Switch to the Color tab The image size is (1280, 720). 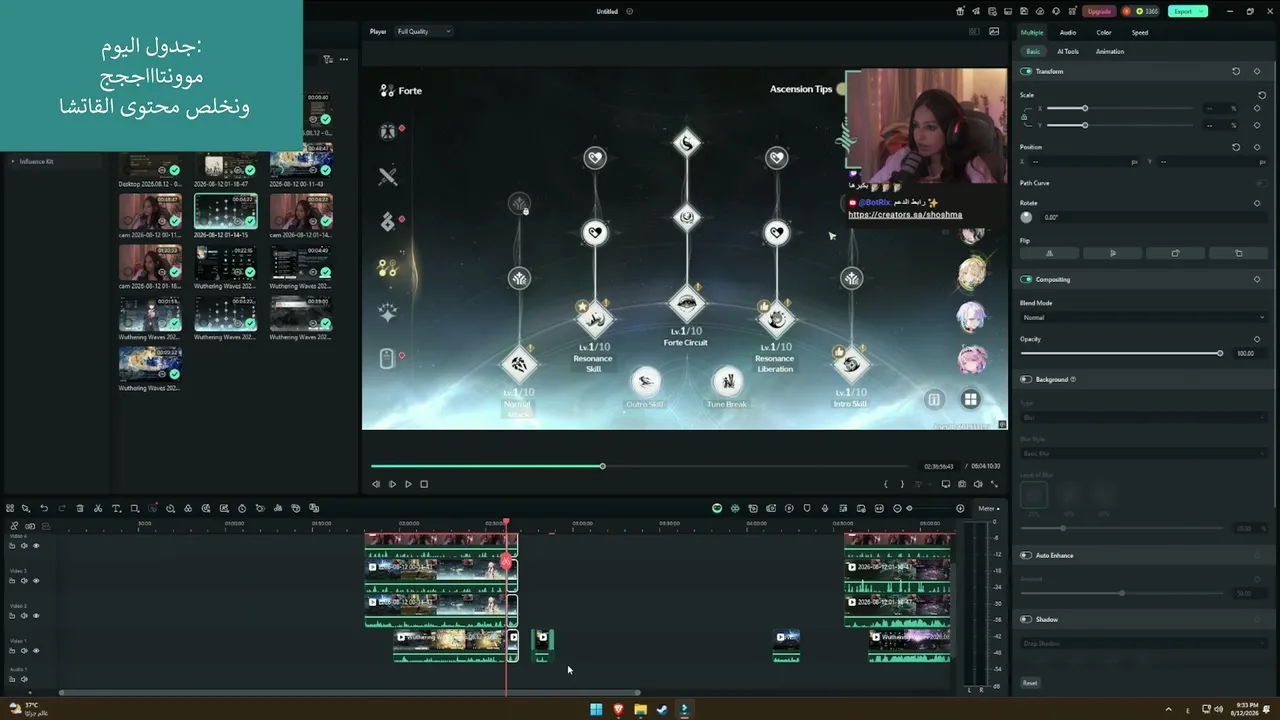(x=1104, y=32)
